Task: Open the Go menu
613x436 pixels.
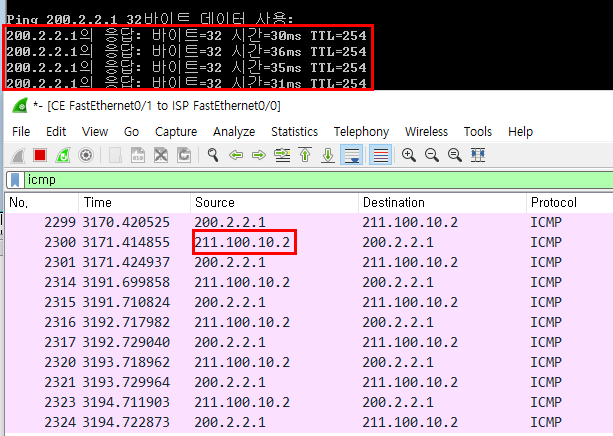Action: click(131, 132)
